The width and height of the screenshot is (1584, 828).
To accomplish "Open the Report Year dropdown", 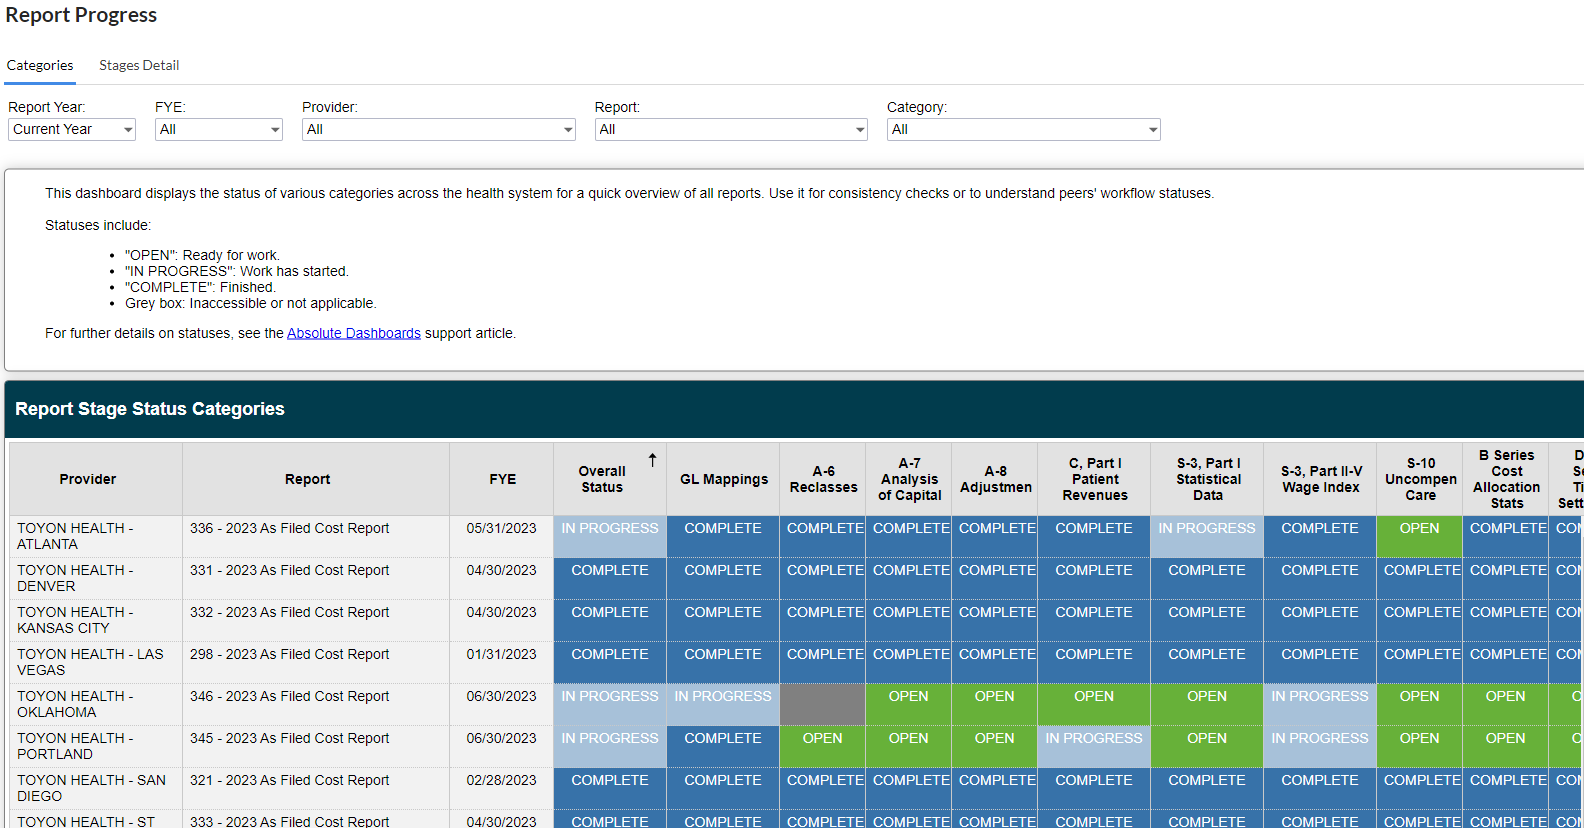I will (x=72, y=129).
